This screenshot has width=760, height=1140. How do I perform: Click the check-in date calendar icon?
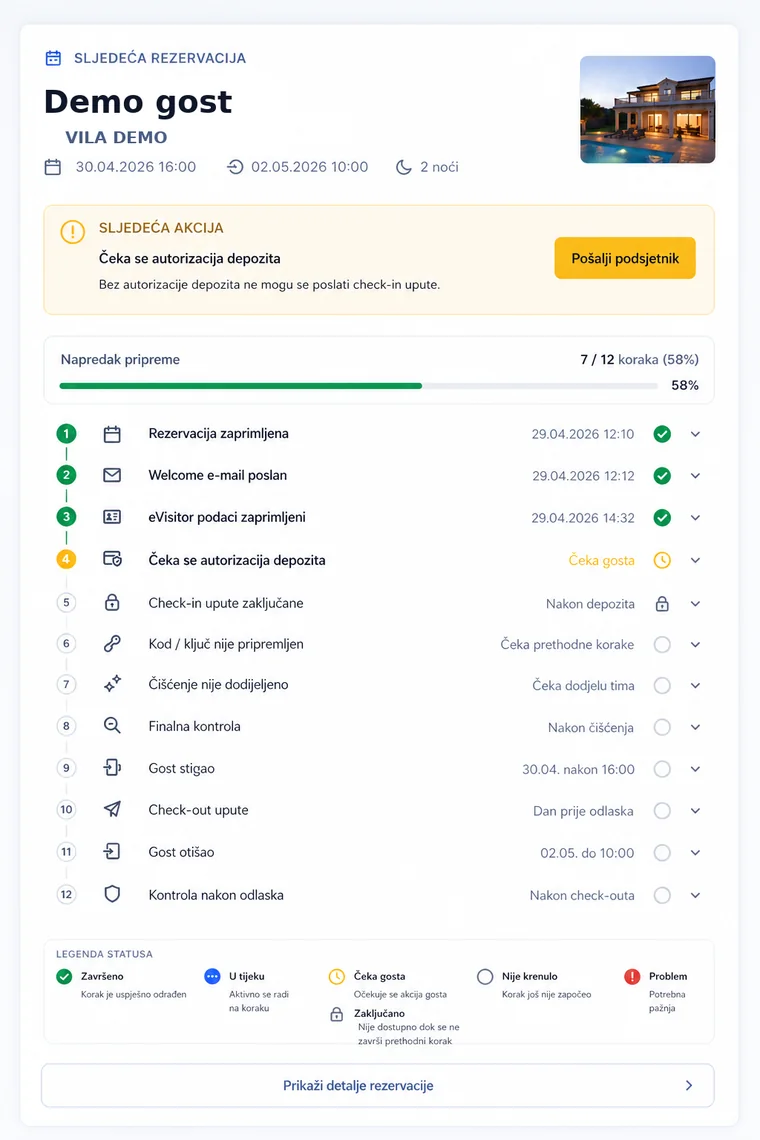click(x=53, y=167)
